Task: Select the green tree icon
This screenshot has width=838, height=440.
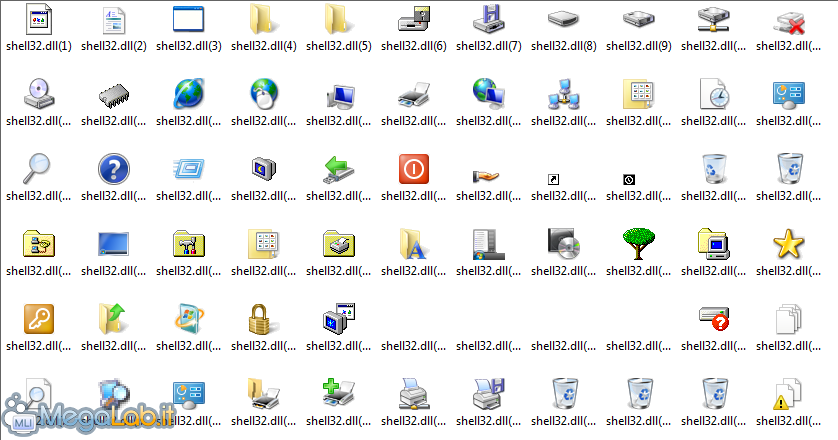Action: (639, 244)
